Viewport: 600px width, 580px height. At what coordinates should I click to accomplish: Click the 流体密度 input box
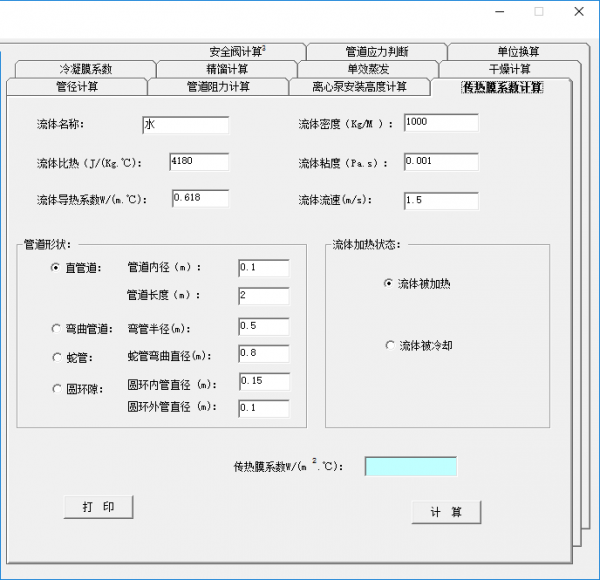(x=441, y=123)
